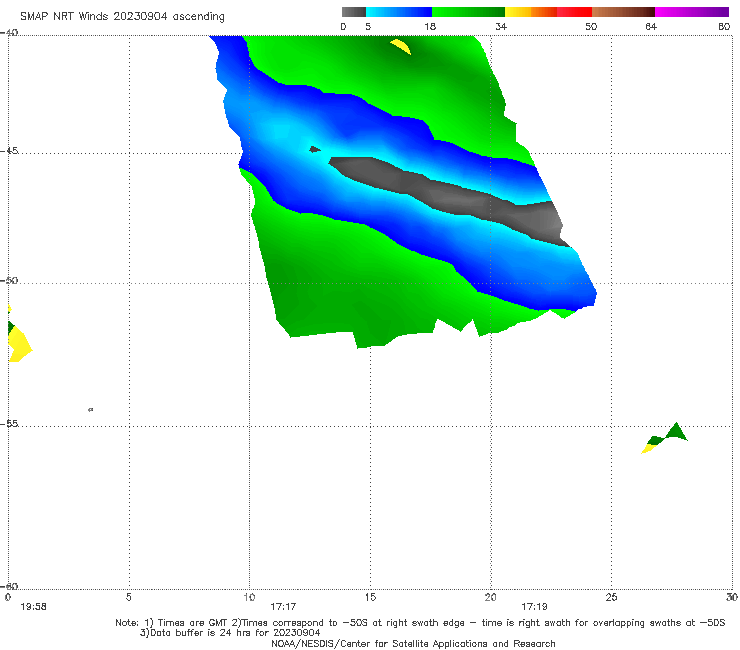Click the swath time '17:17'
Screen dimensions: 740x650
click(283, 607)
